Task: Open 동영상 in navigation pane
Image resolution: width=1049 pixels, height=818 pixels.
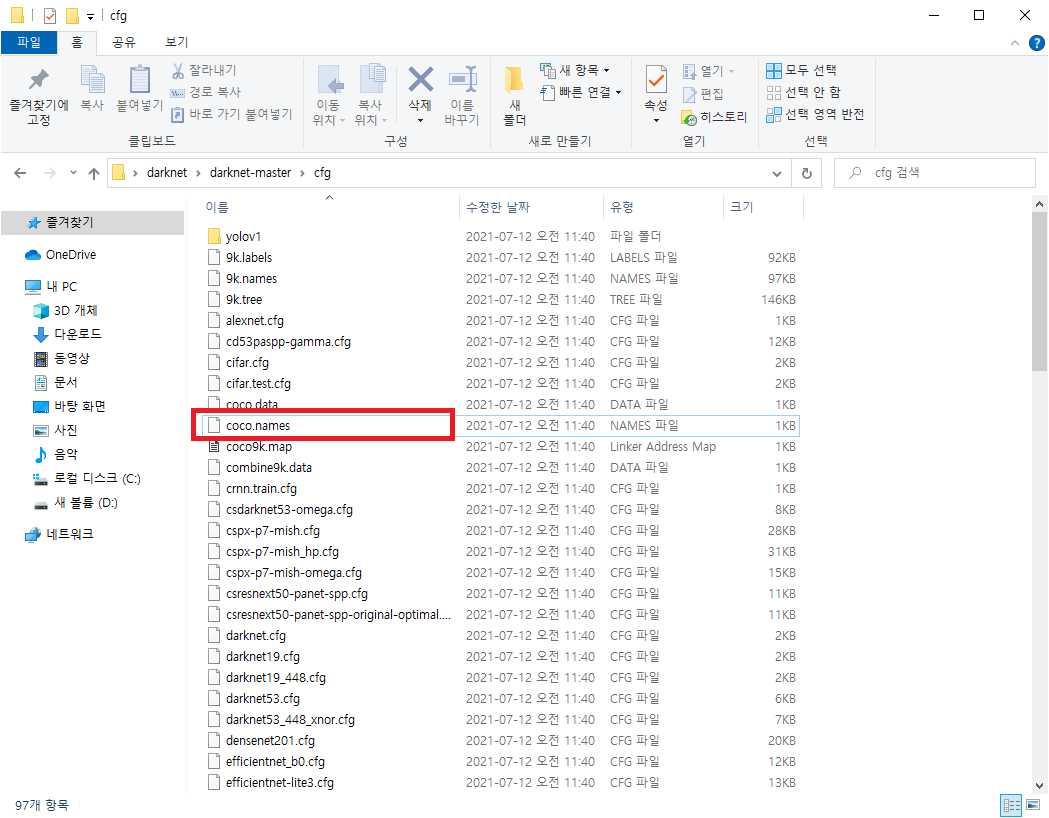Action: (62, 359)
